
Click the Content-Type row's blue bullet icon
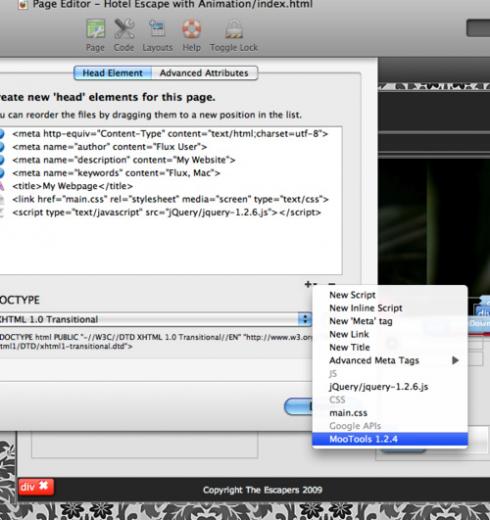point(2,134)
